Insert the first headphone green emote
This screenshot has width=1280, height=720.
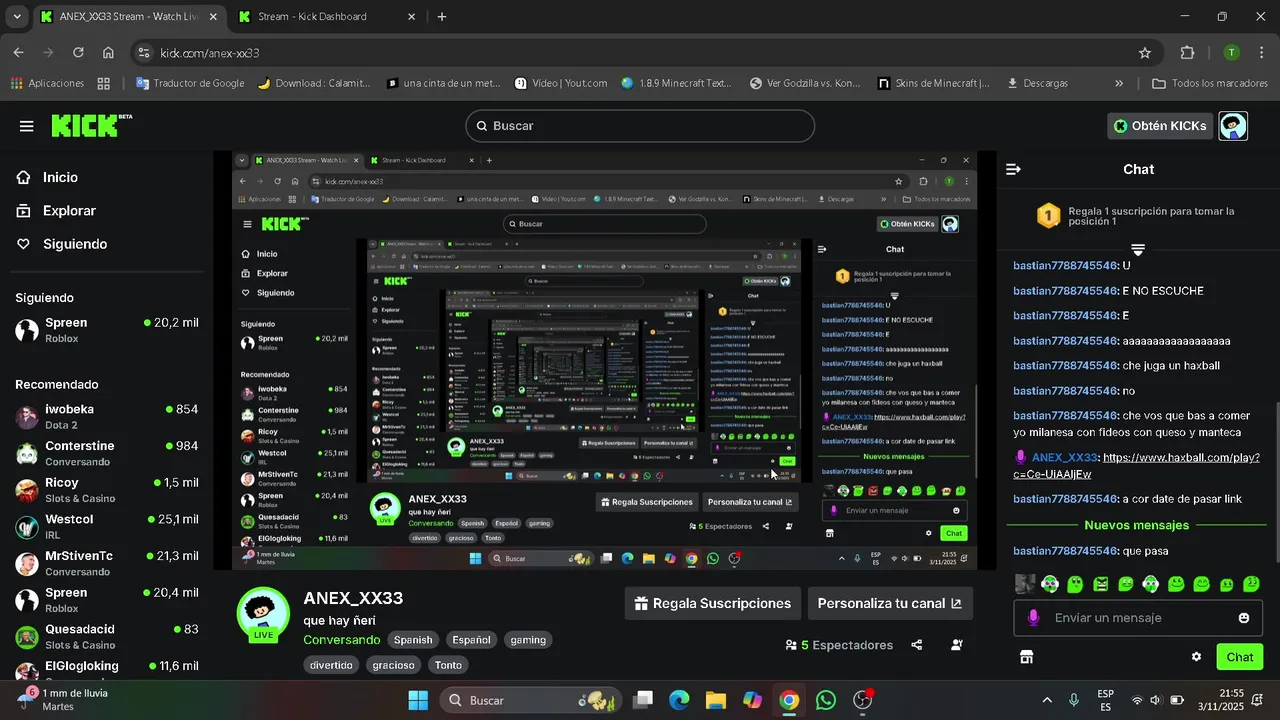click(x=1050, y=584)
